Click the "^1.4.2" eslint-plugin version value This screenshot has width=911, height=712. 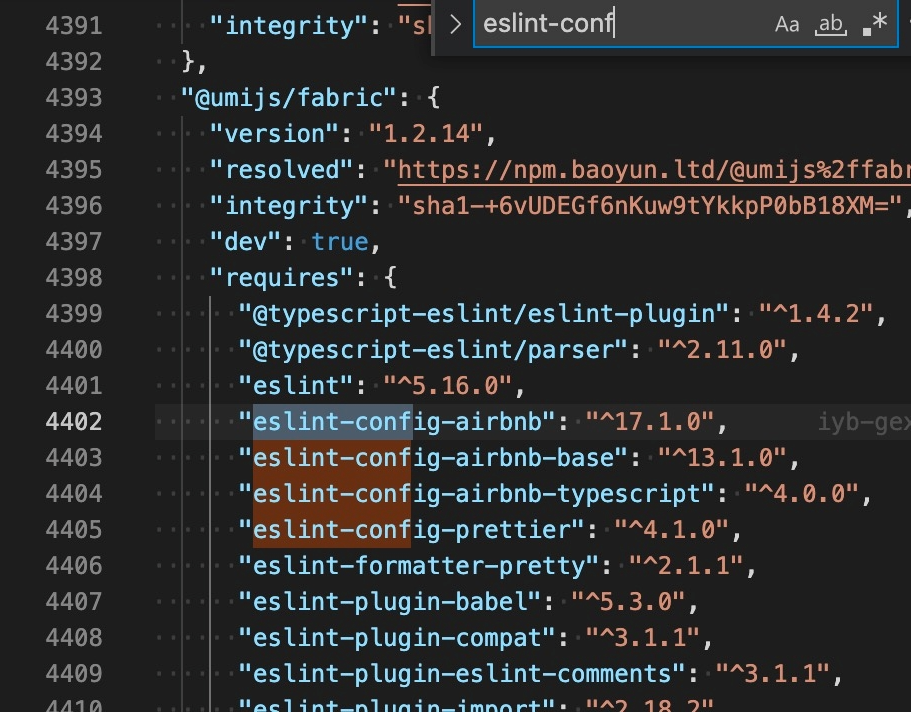[x=816, y=313]
